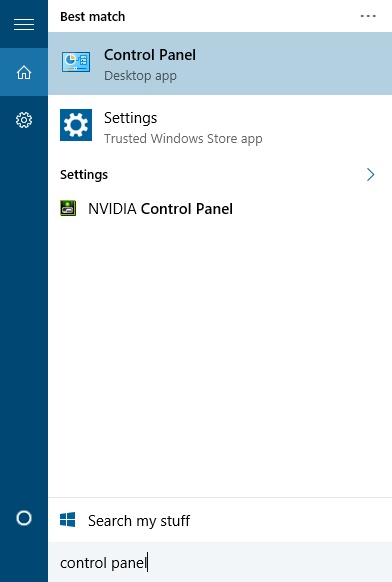Click the green NVIDIA icon
The width and height of the screenshot is (392, 582).
click(x=68, y=208)
